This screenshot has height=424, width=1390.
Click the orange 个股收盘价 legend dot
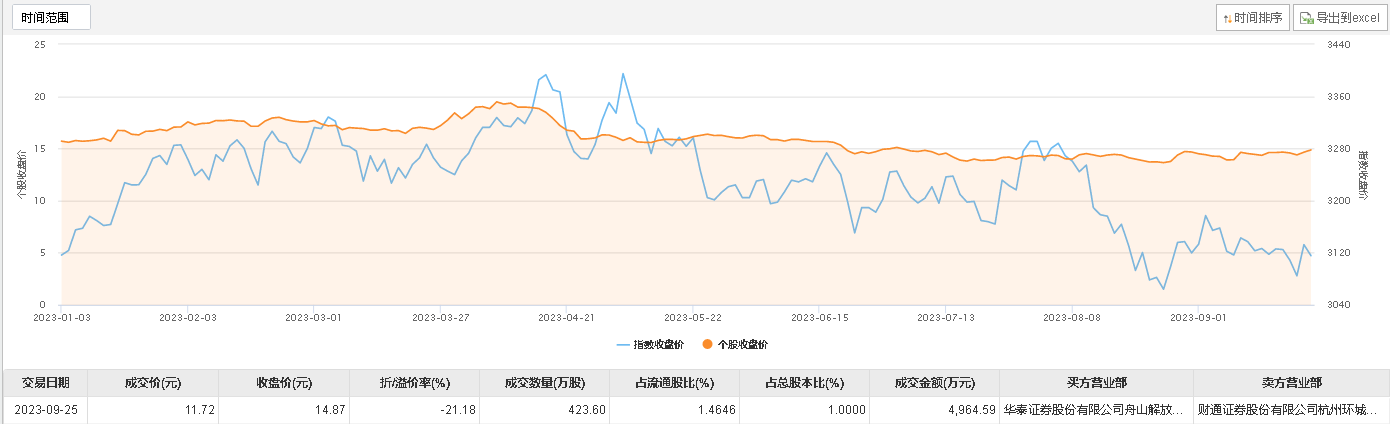[707, 345]
